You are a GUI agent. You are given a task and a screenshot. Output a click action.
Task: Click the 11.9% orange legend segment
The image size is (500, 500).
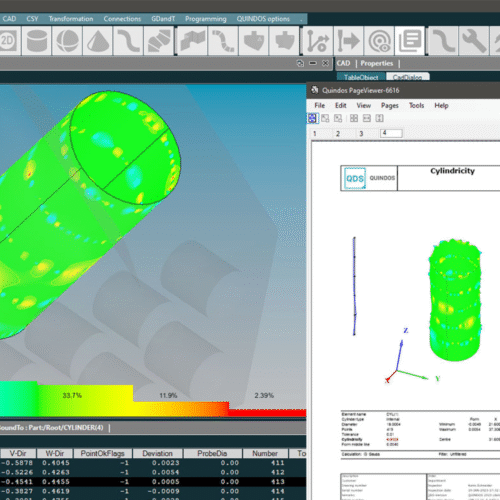(x=181, y=409)
